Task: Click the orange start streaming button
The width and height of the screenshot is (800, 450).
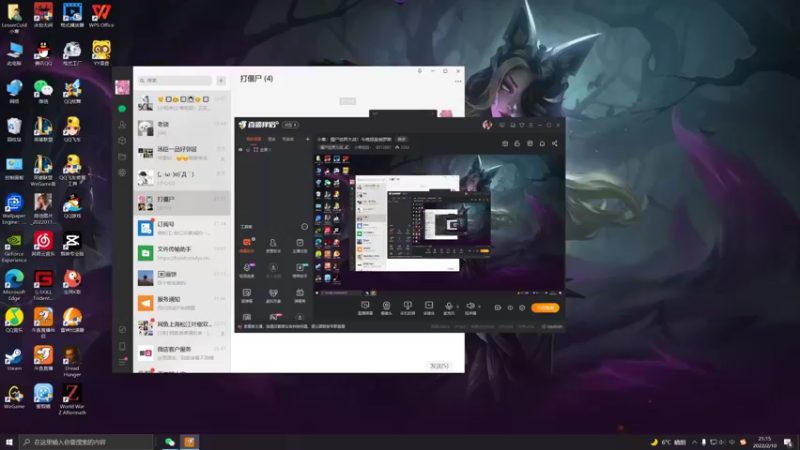Action: tap(545, 308)
